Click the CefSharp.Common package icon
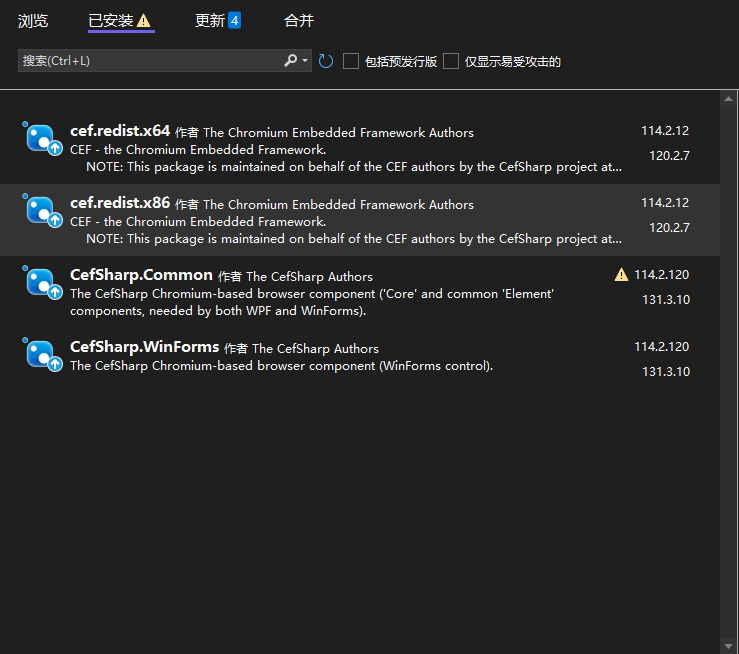This screenshot has height=654, width=739. pos(43,283)
